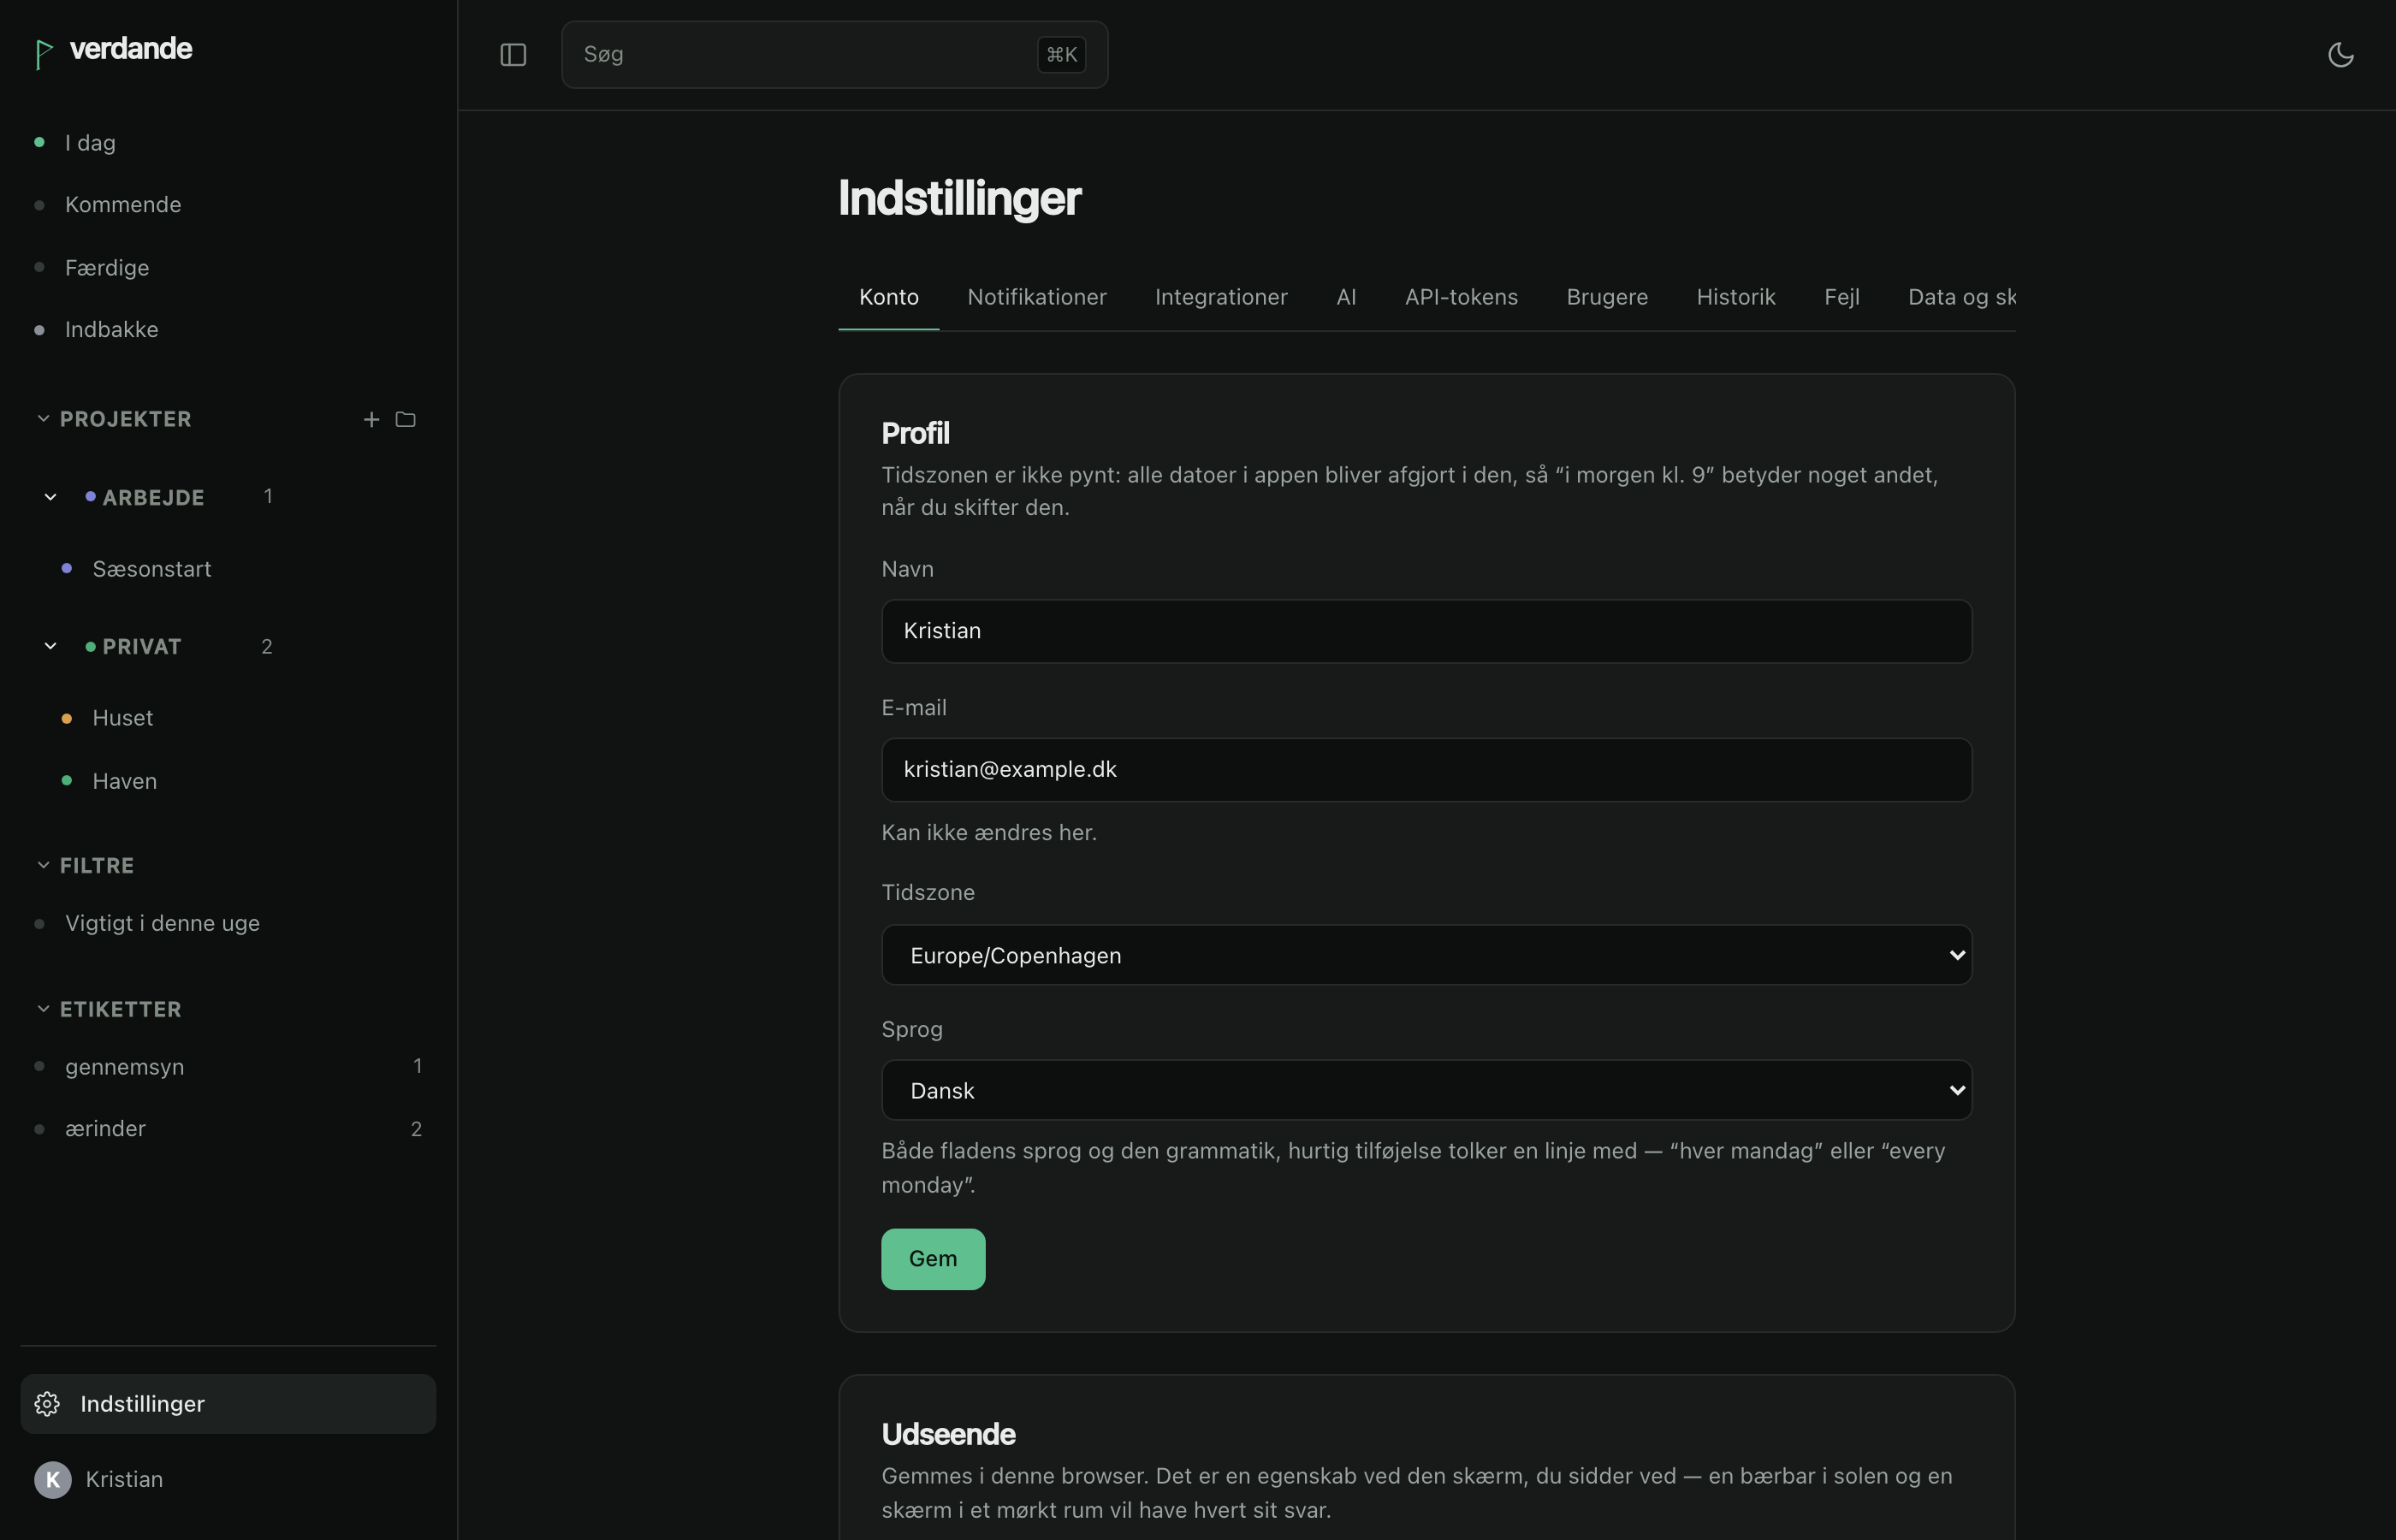Image resolution: width=2396 pixels, height=1540 pixels.
Task: Open the Kristian avatar icon
Action: 53,1480
